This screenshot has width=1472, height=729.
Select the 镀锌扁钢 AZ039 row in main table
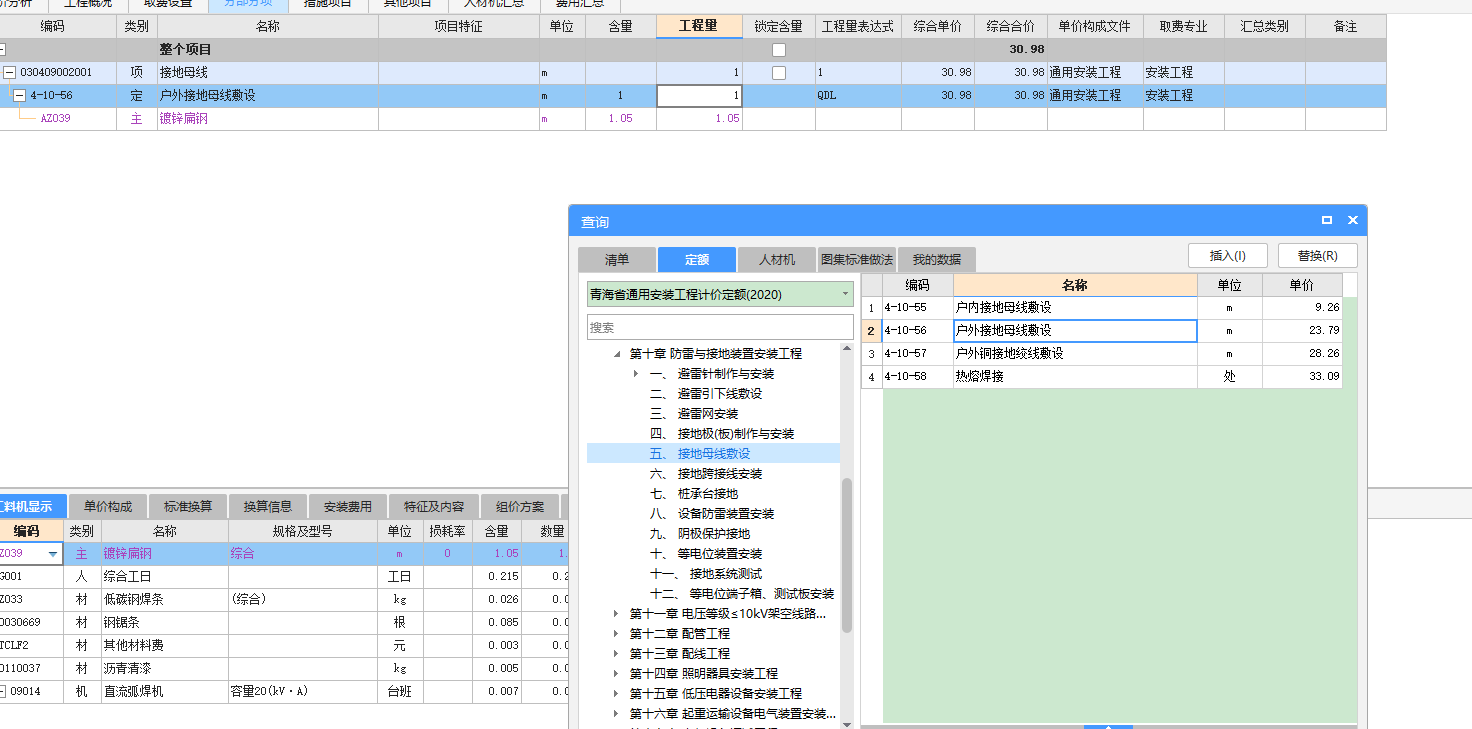(693, 119)
